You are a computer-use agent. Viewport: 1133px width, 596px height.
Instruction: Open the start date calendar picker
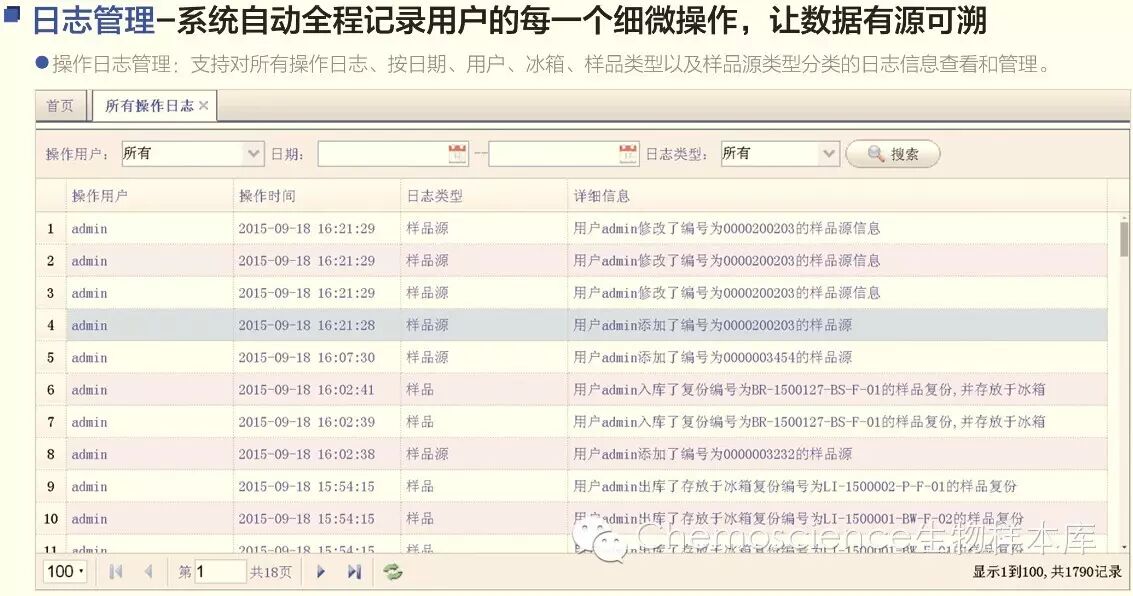coord(457,153)
